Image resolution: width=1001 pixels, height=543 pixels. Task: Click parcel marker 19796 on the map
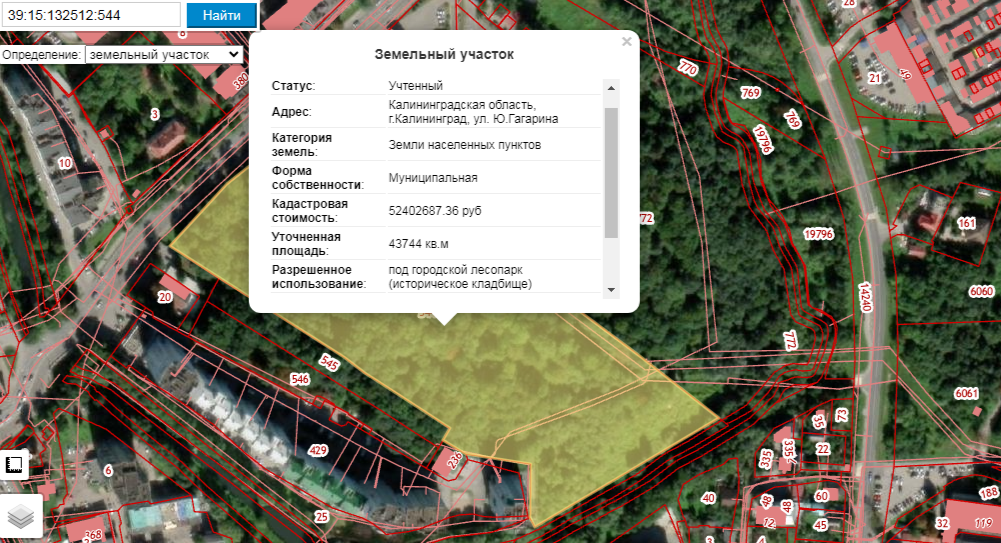(x=817, y=234)
